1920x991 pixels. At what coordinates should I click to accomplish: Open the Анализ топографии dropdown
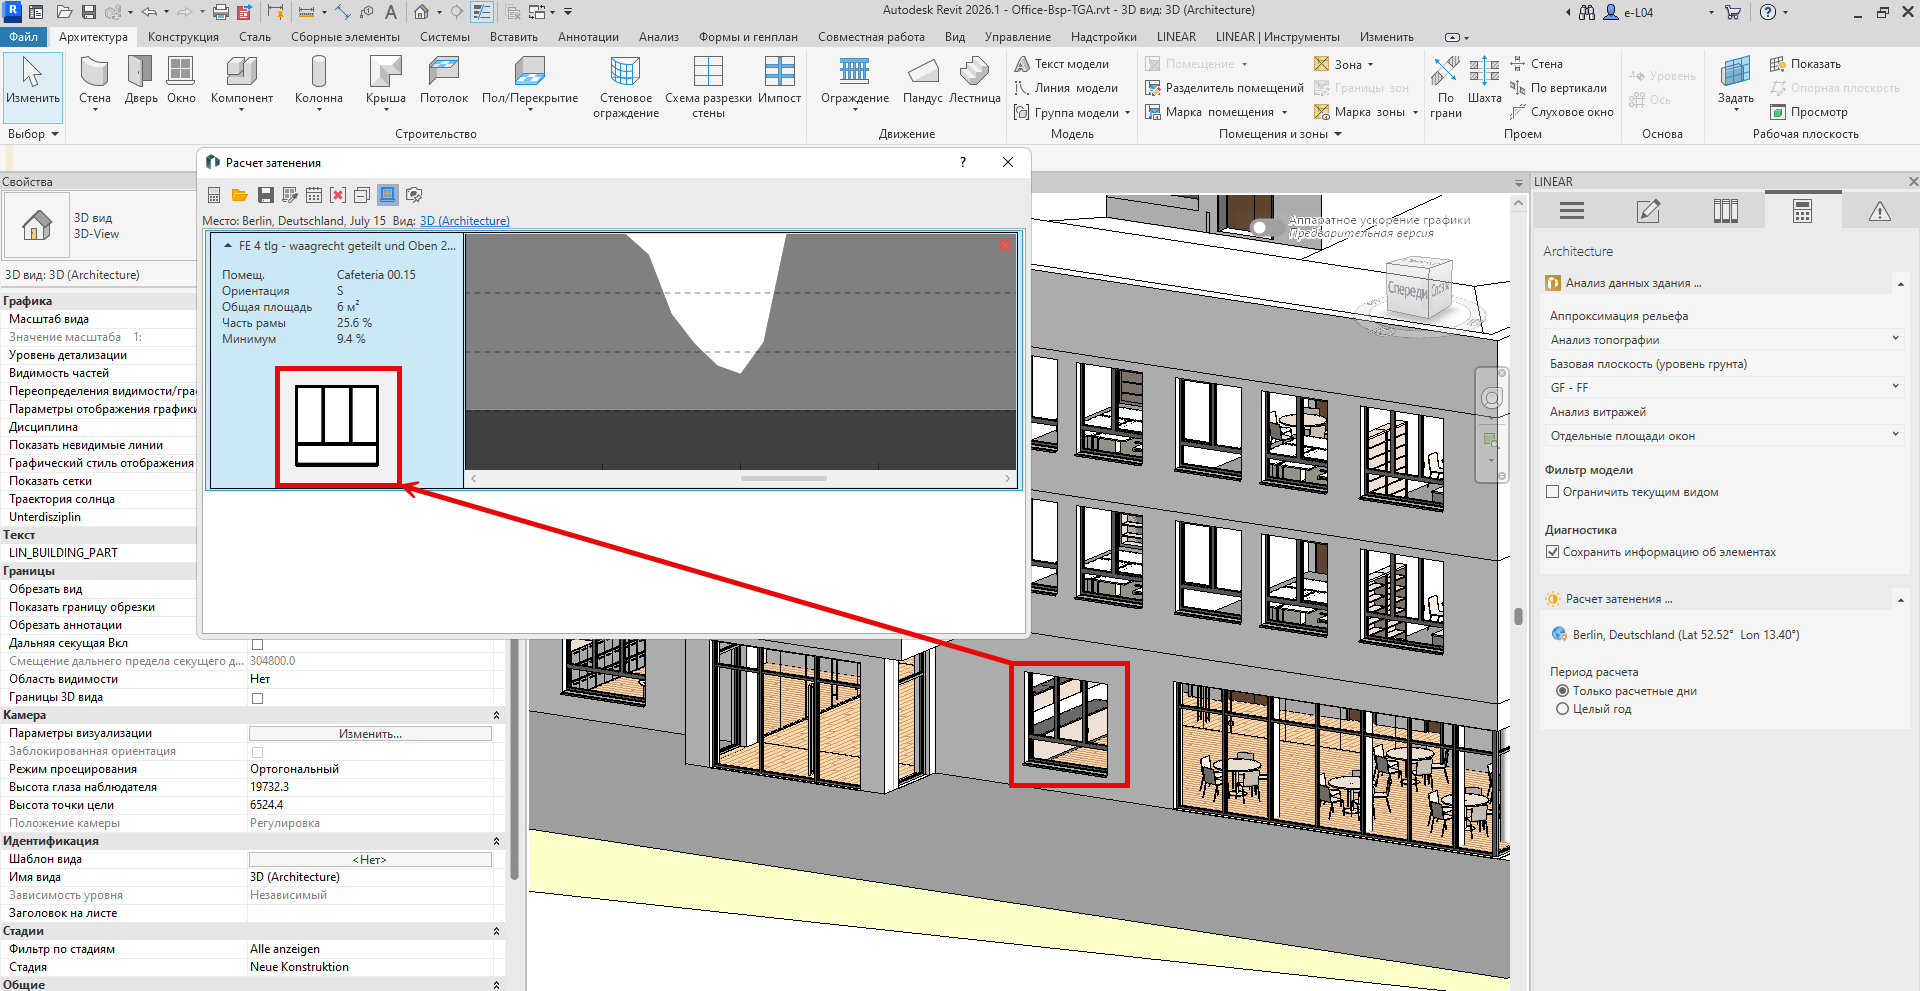point(1723,340)
